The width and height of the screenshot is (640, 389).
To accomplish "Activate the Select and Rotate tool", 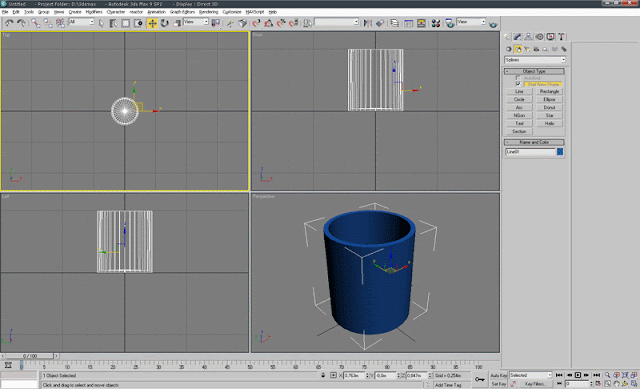I will 164,23.
